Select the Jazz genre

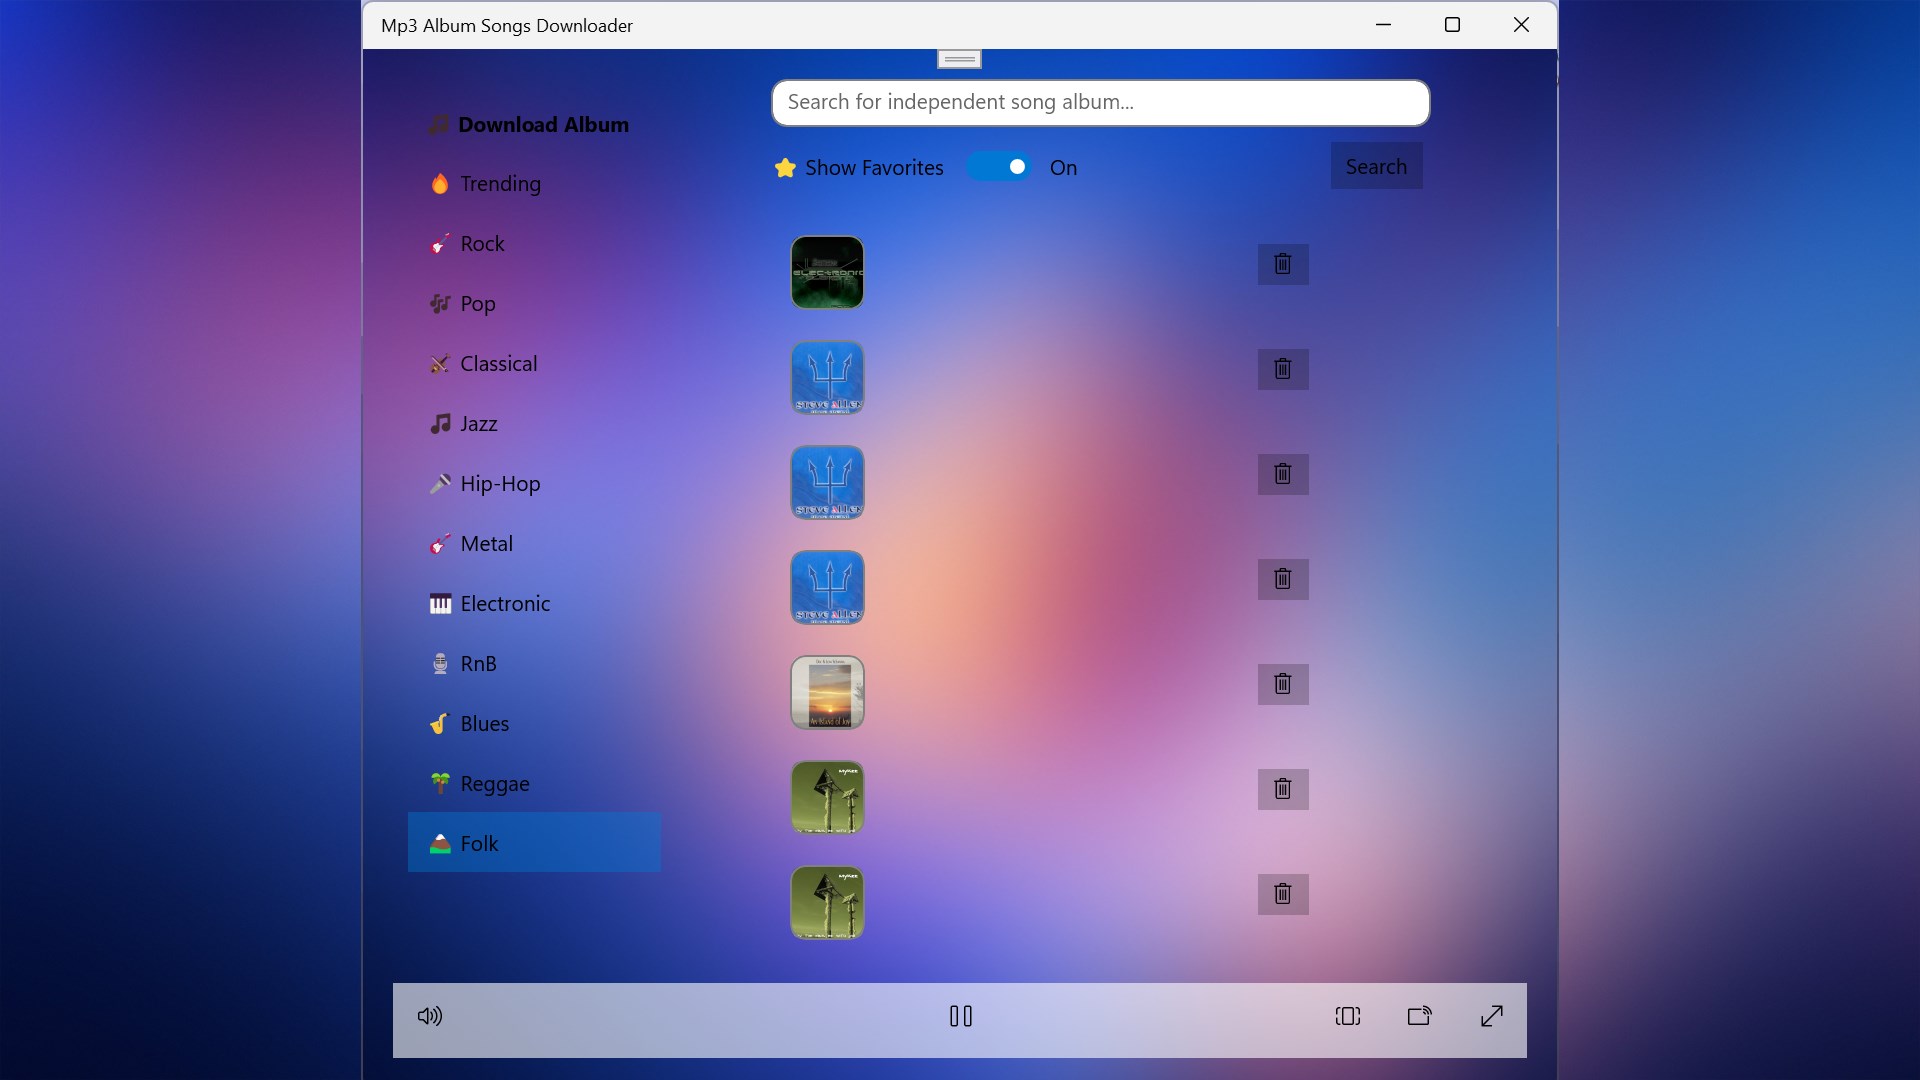(478, 424)
